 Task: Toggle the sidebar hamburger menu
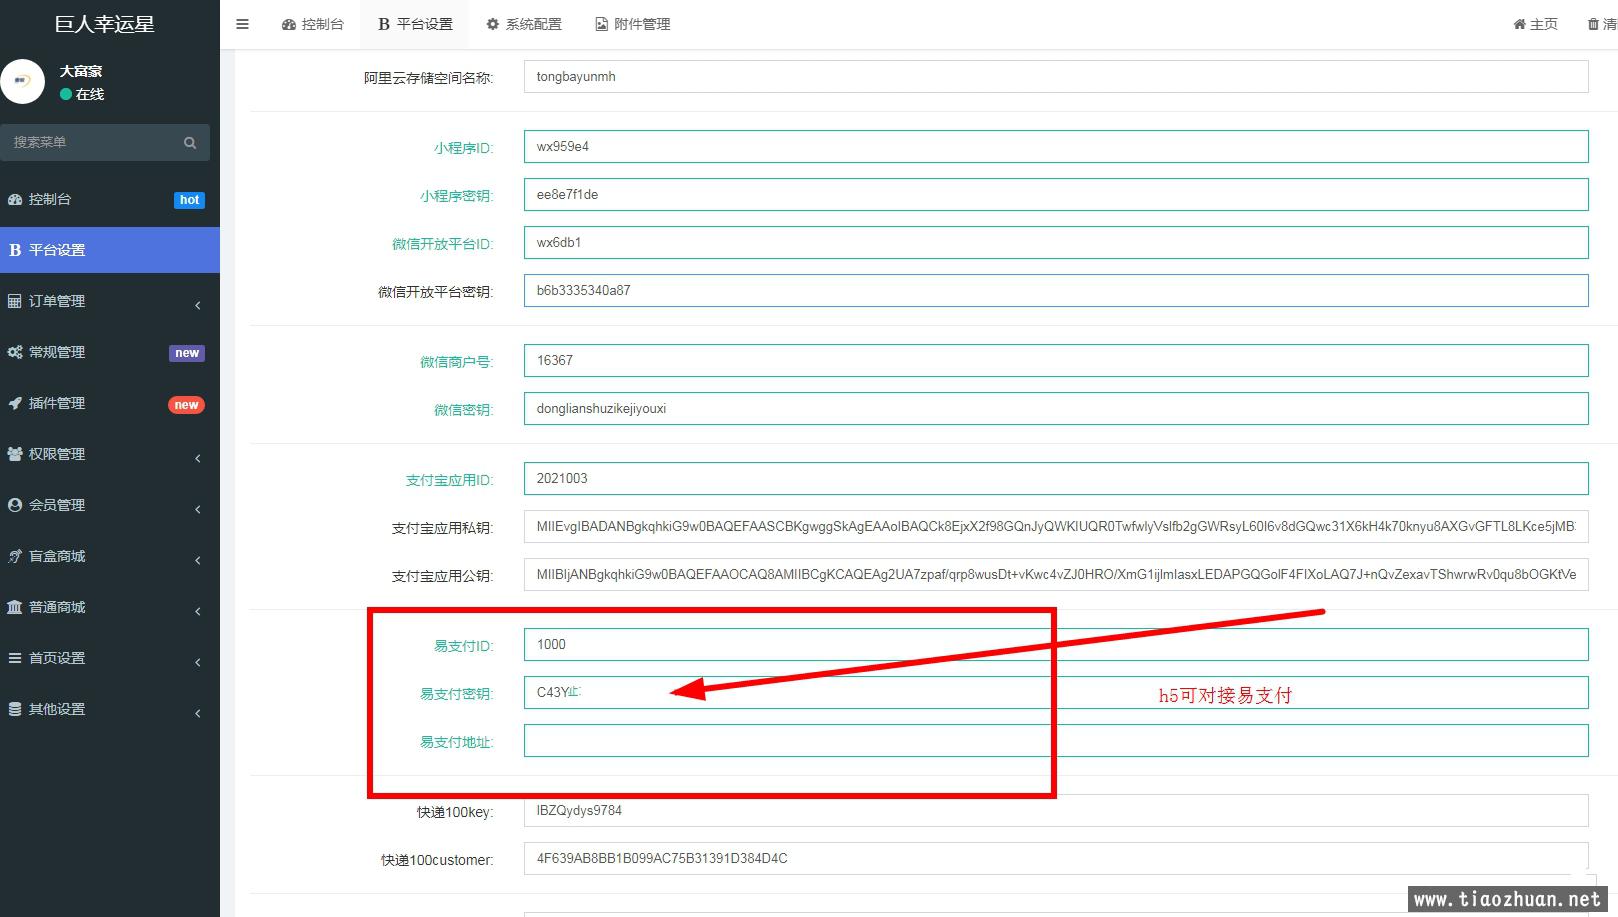coord(242,24)
